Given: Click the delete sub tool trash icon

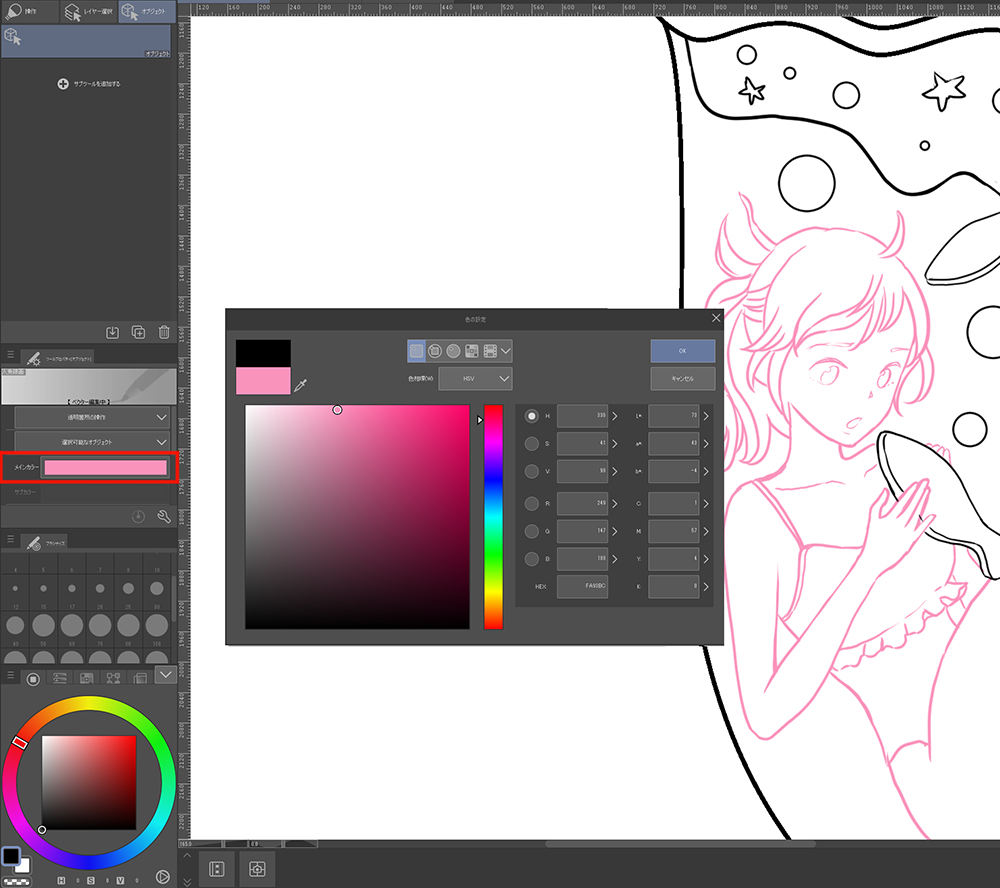Looking at the screenshot, I should coord(164,332).
